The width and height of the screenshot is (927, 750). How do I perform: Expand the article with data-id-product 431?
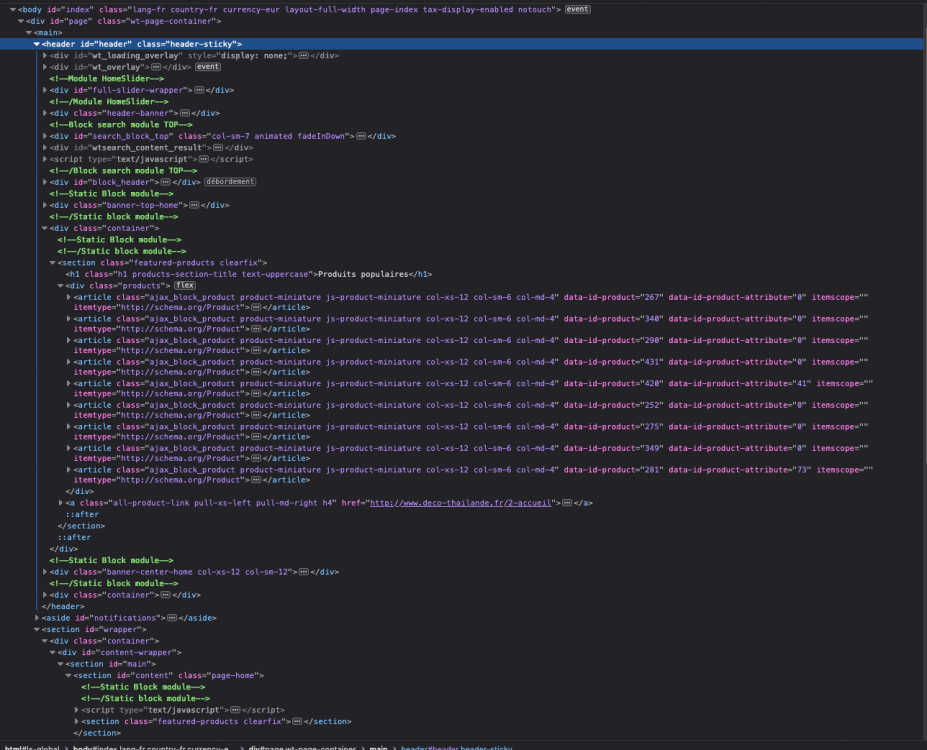point(69,362)
